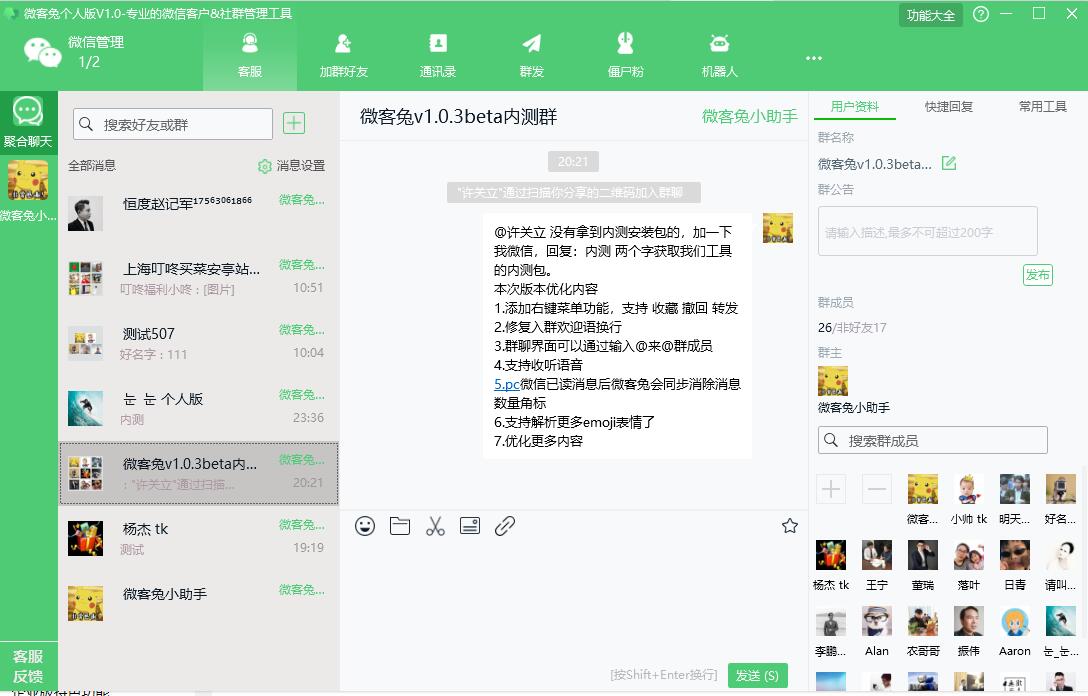Focus the 搜索群成员 search field
1088x696 pixels.
(933, 441)
